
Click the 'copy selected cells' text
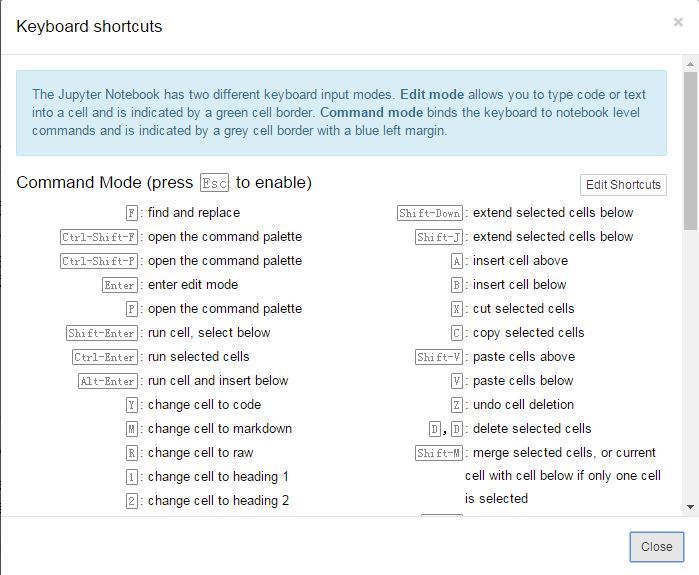pos(528,332)
